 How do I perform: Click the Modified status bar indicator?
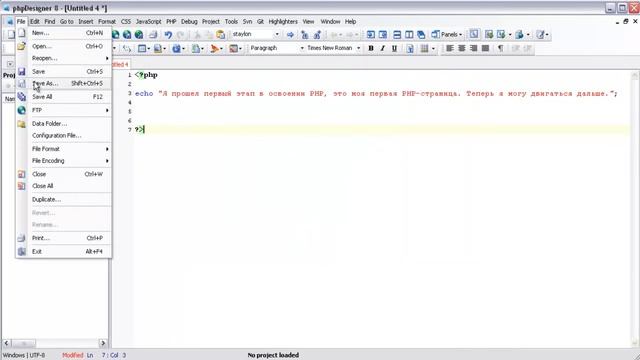tap(72, 355)
